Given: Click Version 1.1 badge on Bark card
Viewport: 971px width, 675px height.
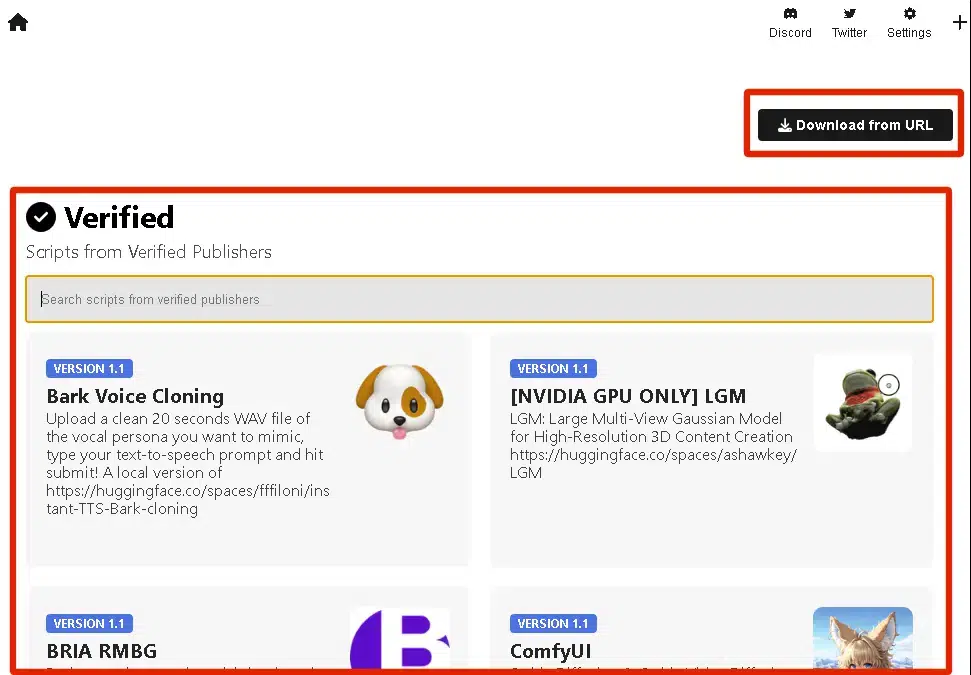Looking at the screenshot, I should point(89,368).
